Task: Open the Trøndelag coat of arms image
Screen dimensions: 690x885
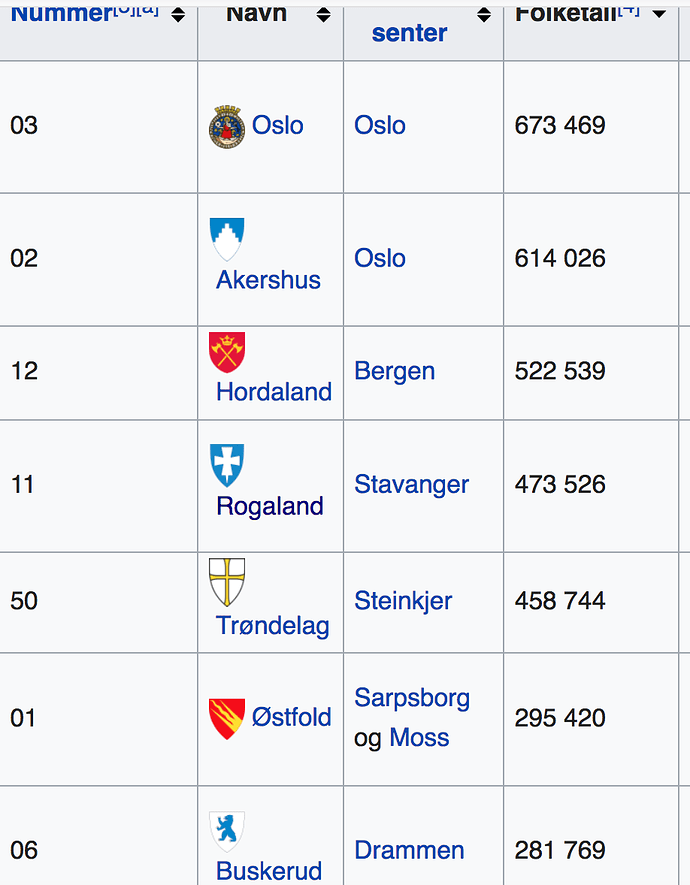Action: point(227,582)
